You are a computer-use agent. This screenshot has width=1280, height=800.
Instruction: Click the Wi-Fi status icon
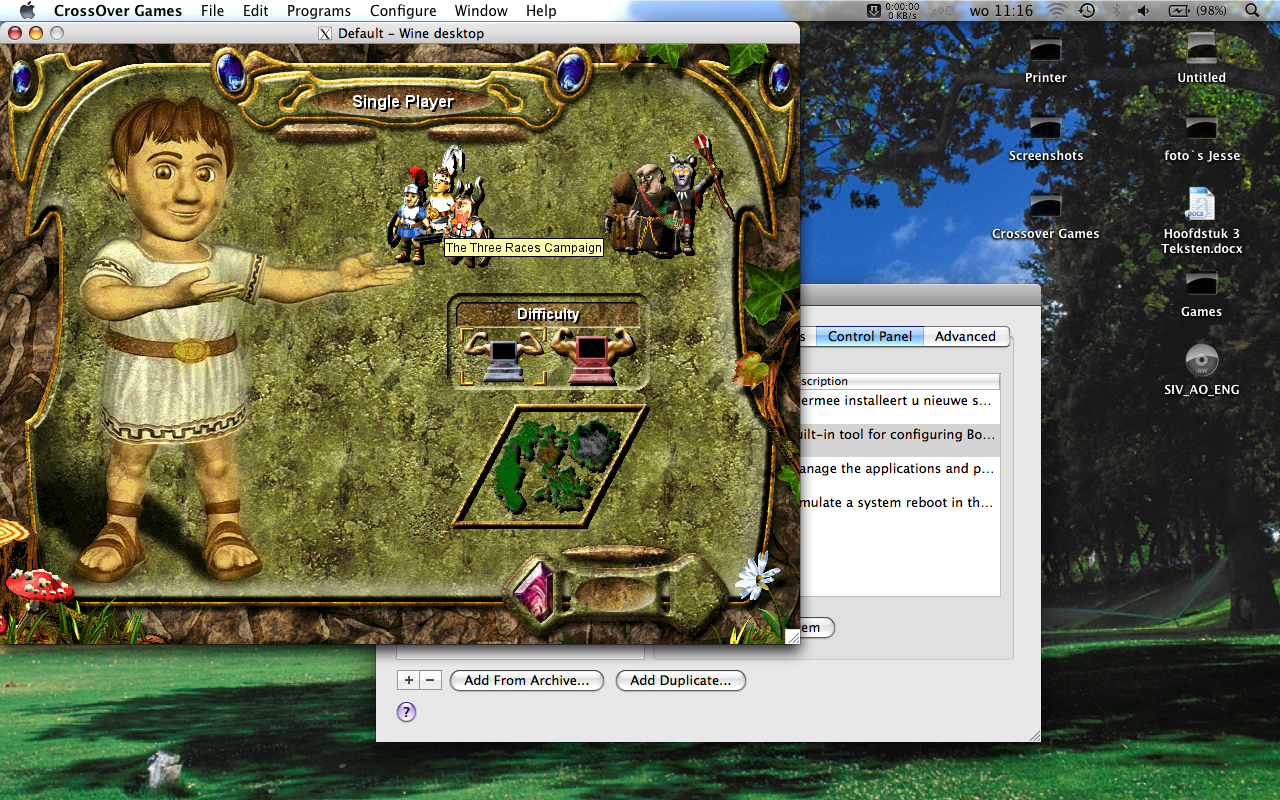[x=1058, y=11]
